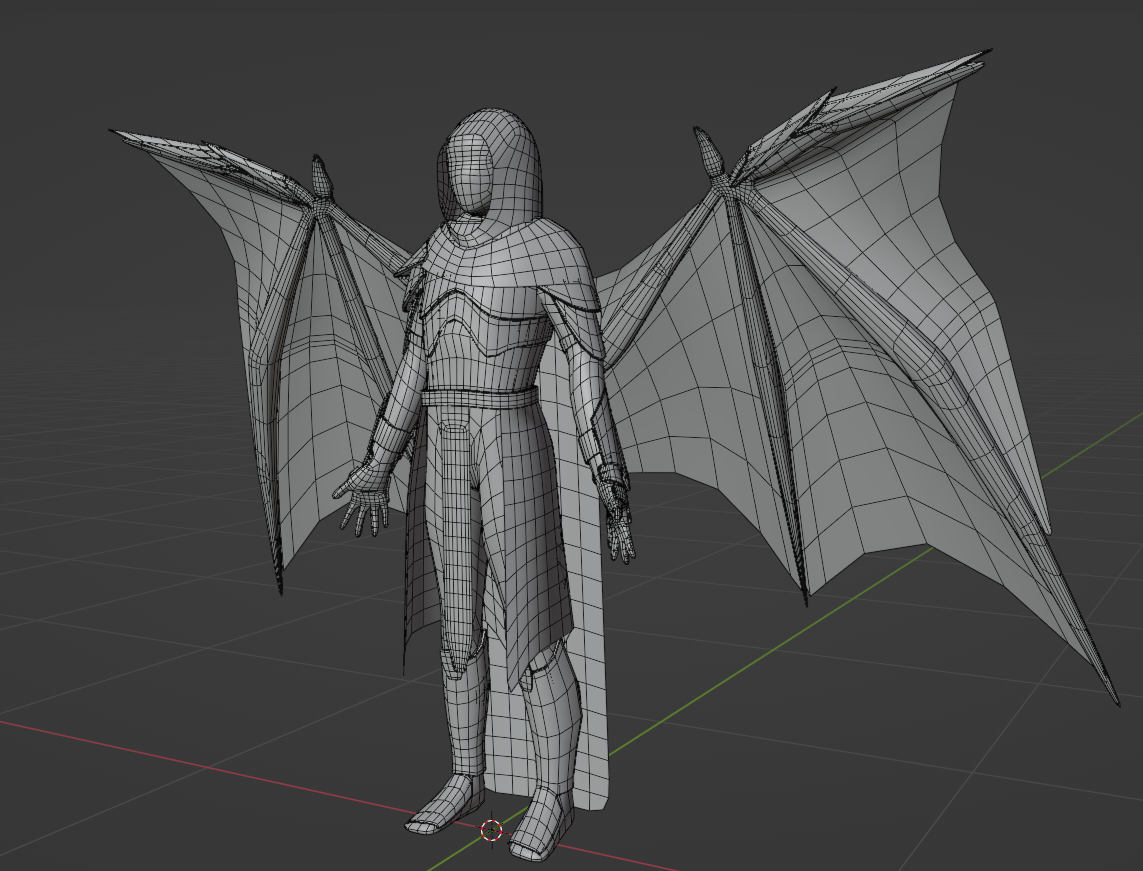Click the thumb claw atop the larger wing
The image size is (1143, 871).
tap(709, 152)
